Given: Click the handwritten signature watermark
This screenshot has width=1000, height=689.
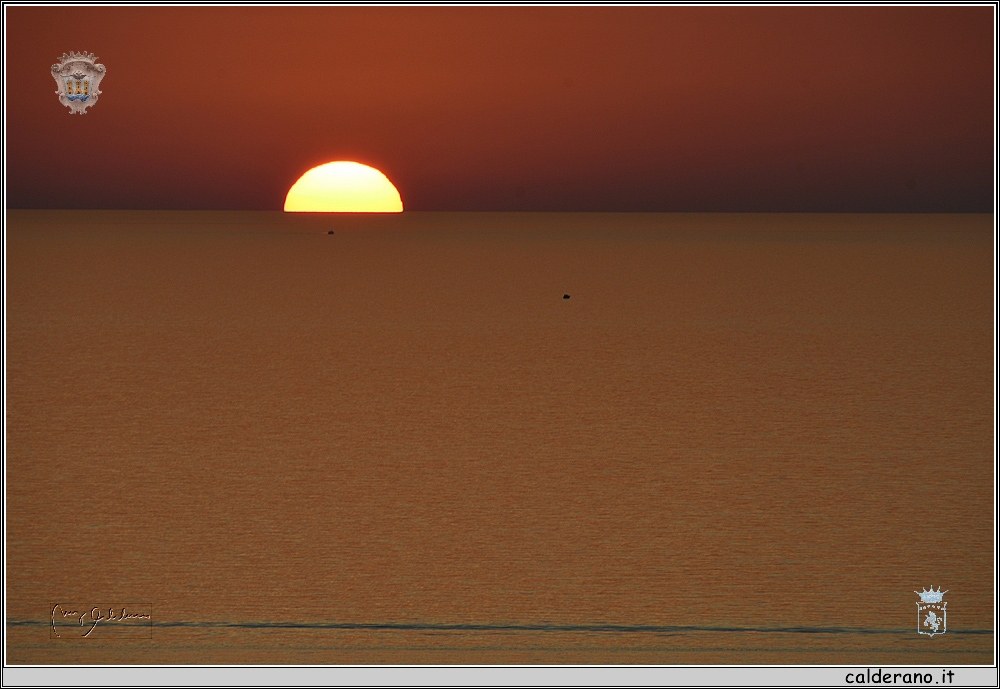Looking at the screenshot, I should [100, 620].
